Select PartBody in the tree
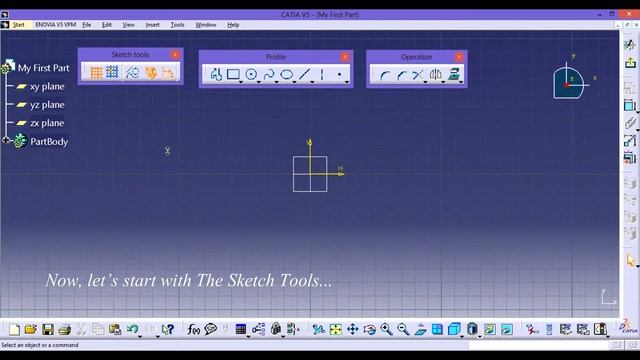The width and height of the screenshot is (640, 360). [x=49, y=142]
